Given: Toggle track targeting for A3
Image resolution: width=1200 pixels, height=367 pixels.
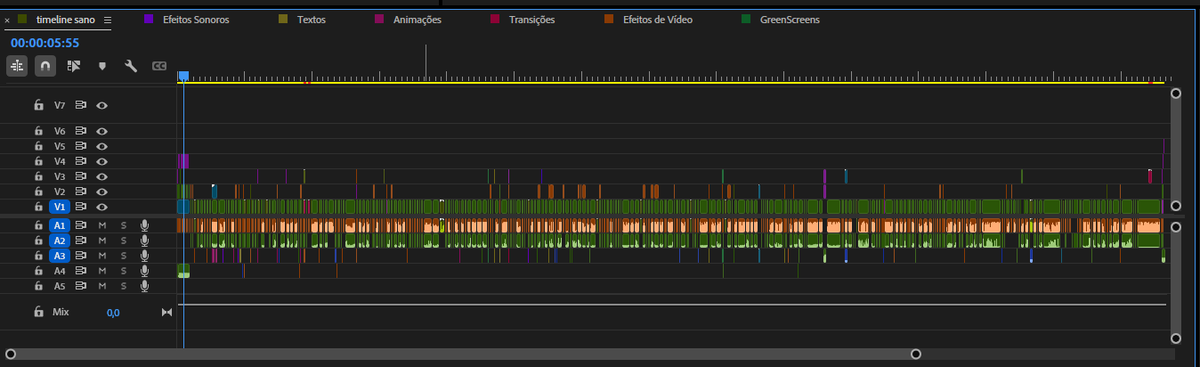Looking at the screenshot, I should (x=59, y=256).
